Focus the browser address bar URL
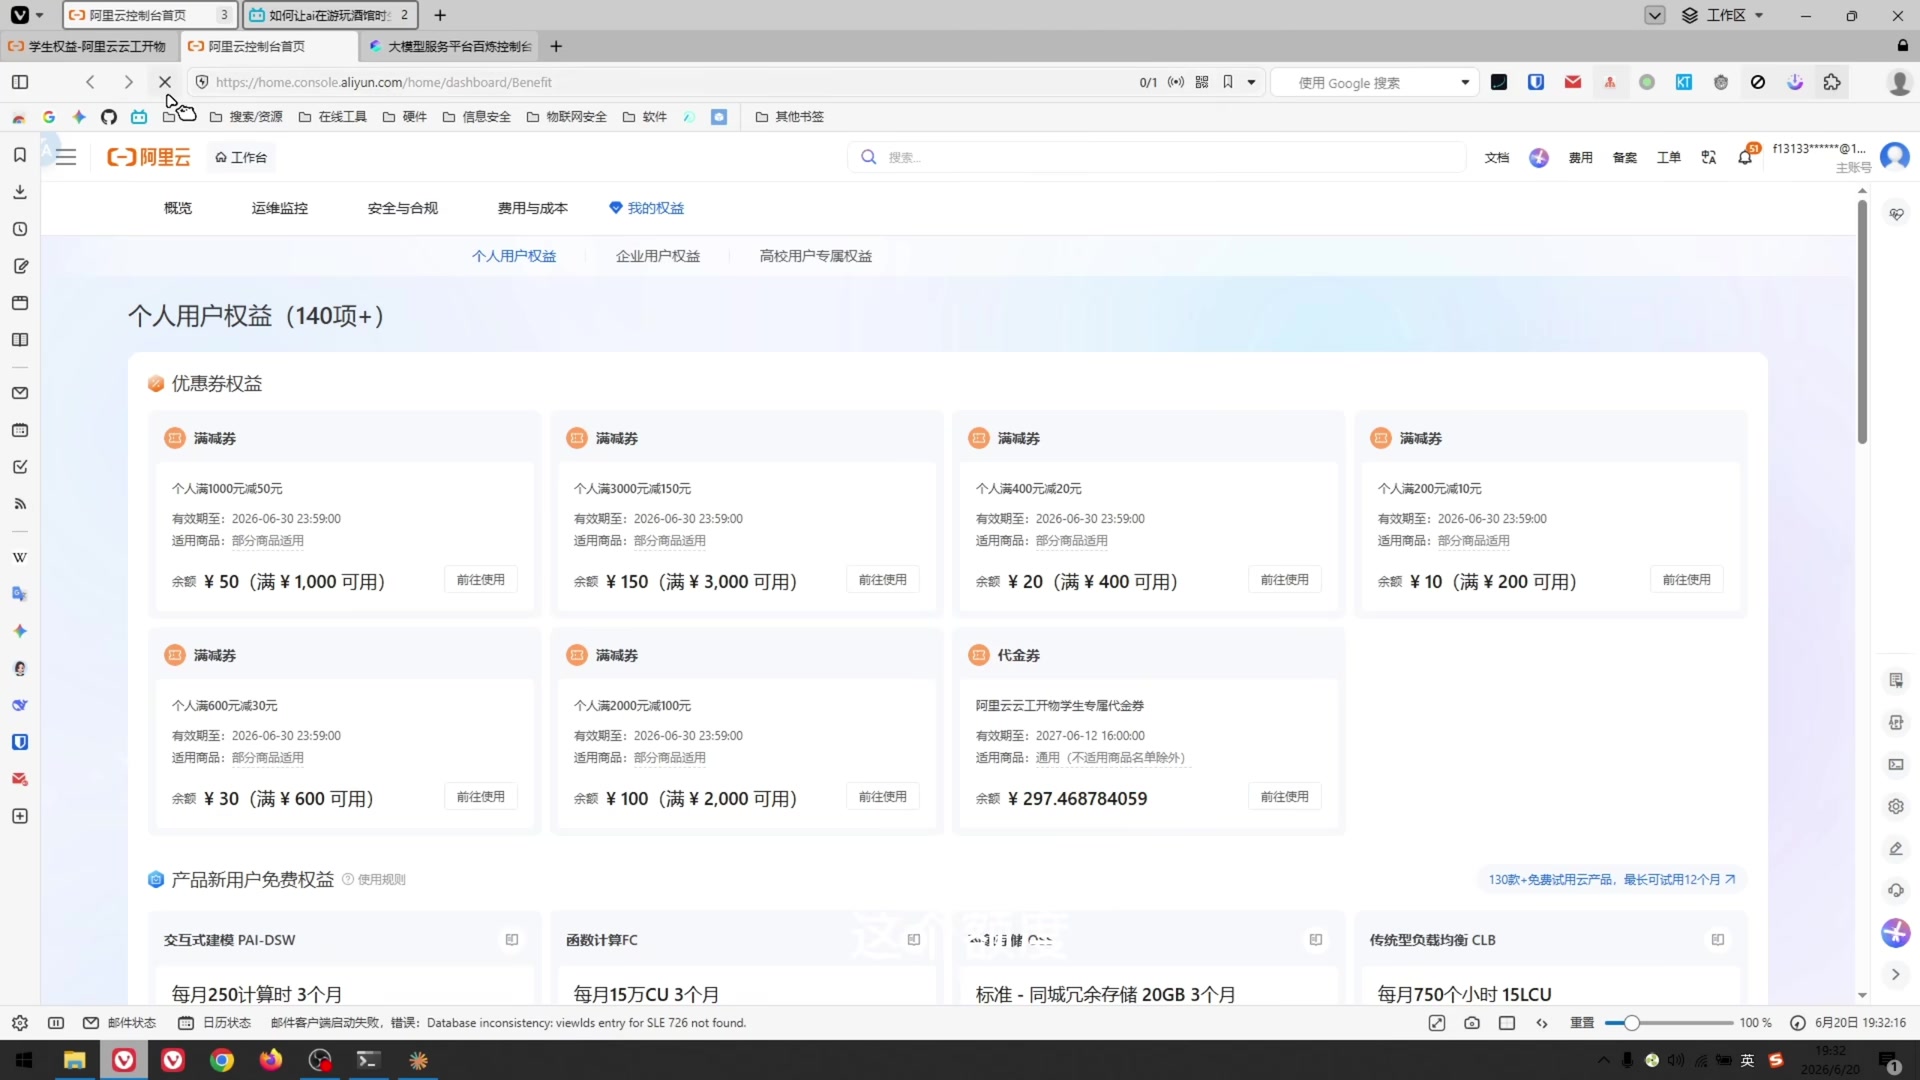 [383, 82]
